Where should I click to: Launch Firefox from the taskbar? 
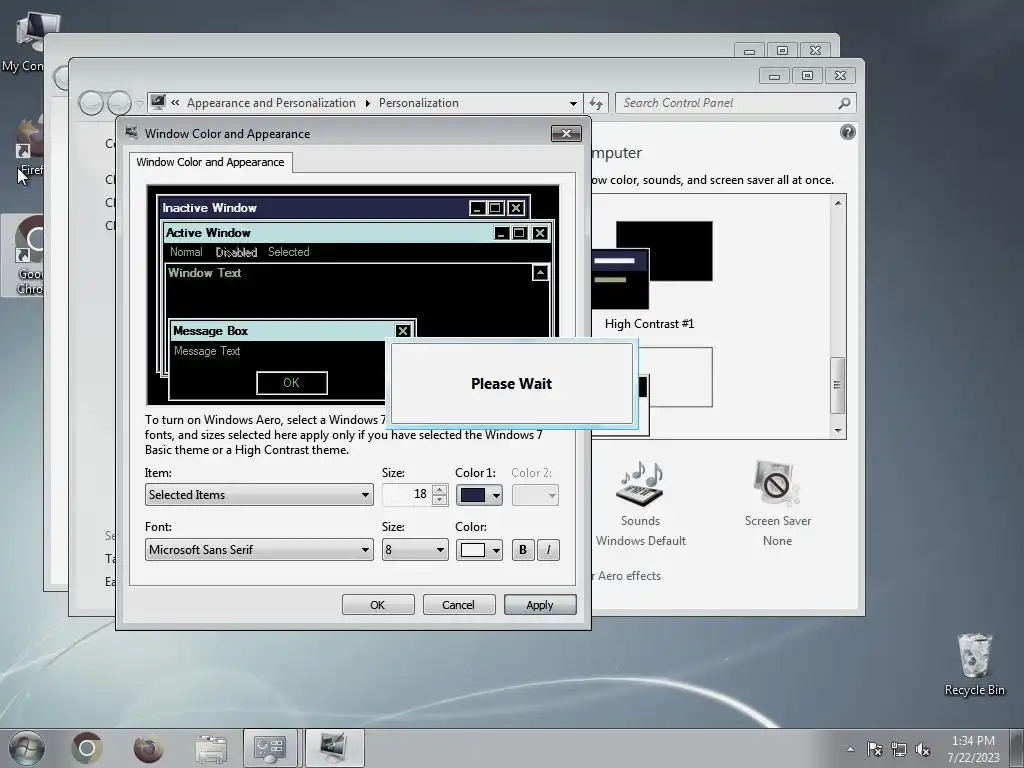(148, 748)
